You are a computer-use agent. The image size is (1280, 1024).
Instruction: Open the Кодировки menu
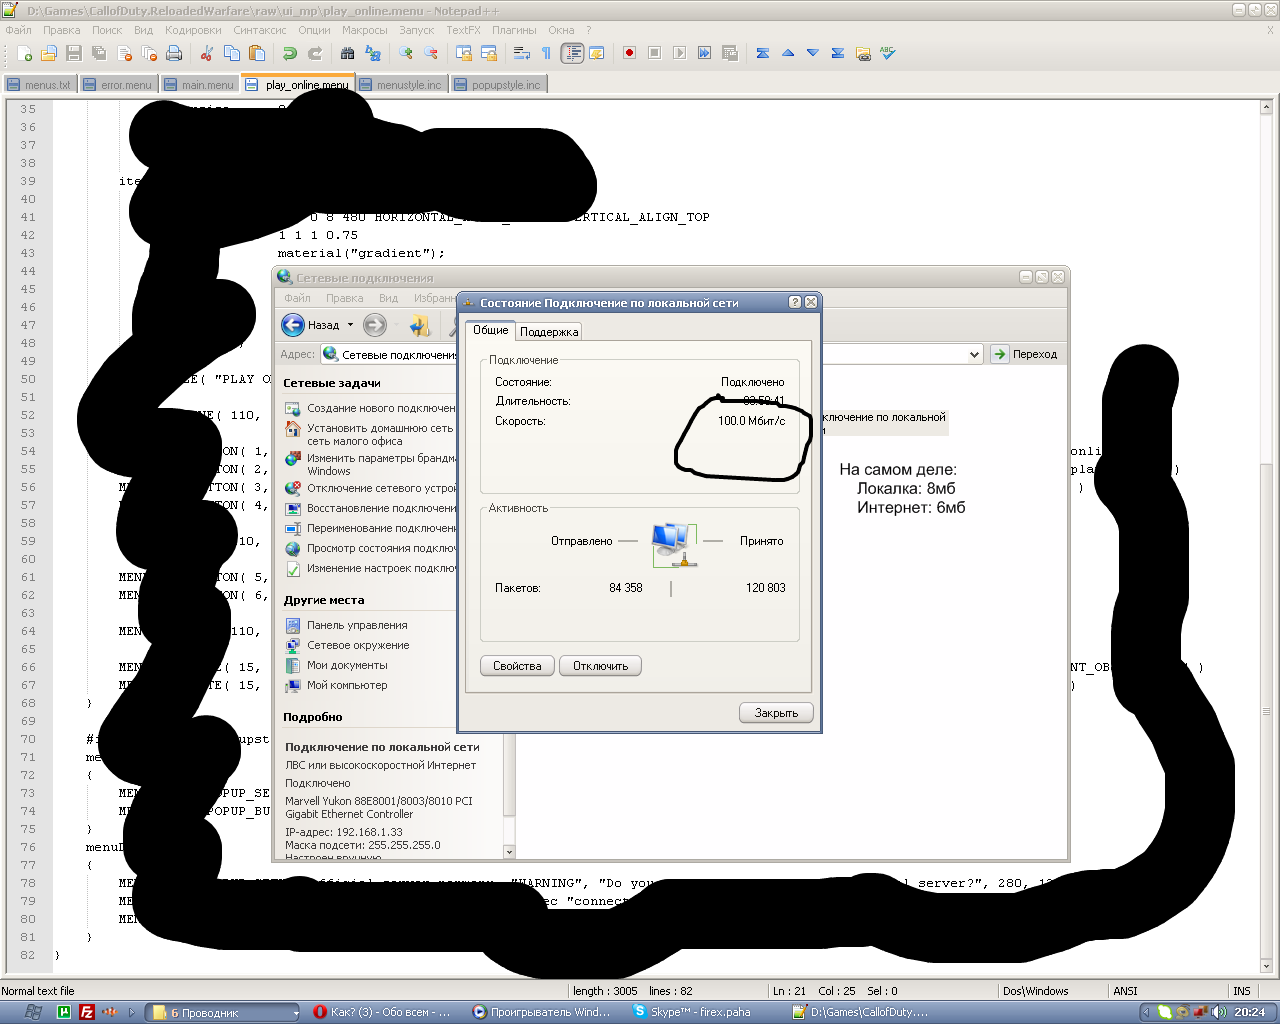(193, 30)
